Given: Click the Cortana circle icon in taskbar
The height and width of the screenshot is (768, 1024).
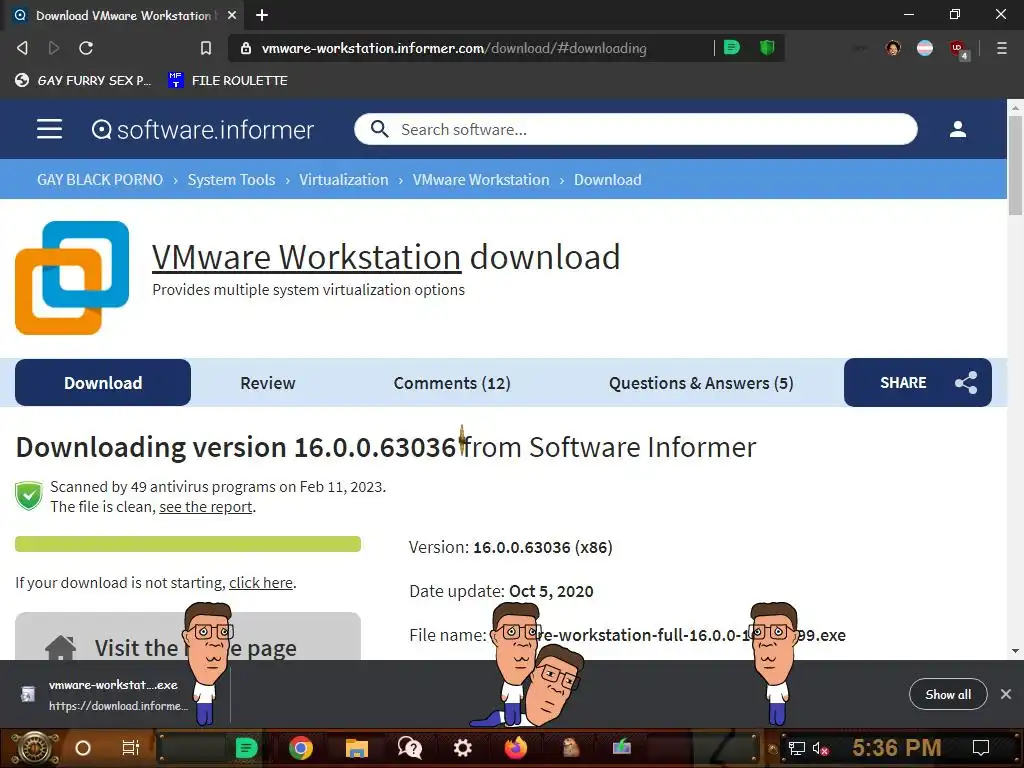Looking at the screenshot, I should pos(83,748).
